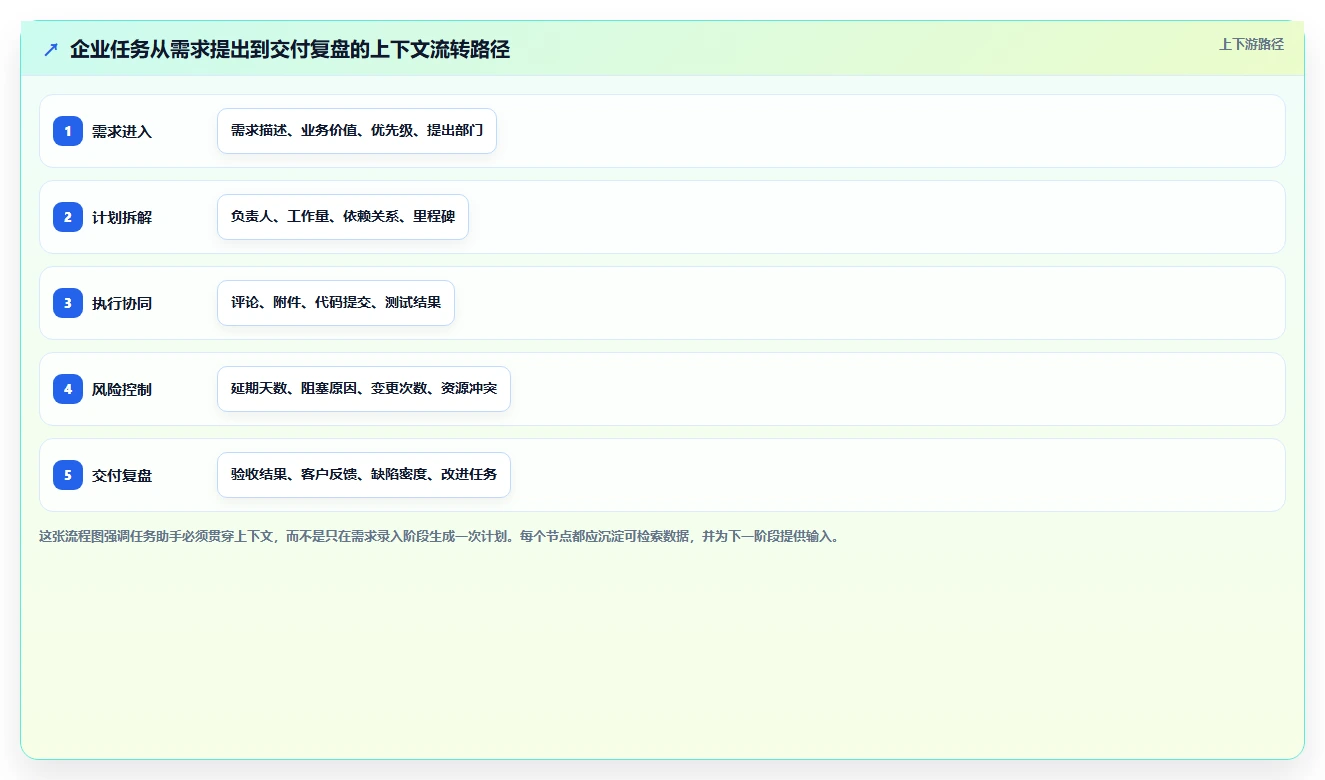Image resolution: width=1325 pixels, height=780 pixels.
Task: Click the 需求进入 step label
Action: [122, 131]
